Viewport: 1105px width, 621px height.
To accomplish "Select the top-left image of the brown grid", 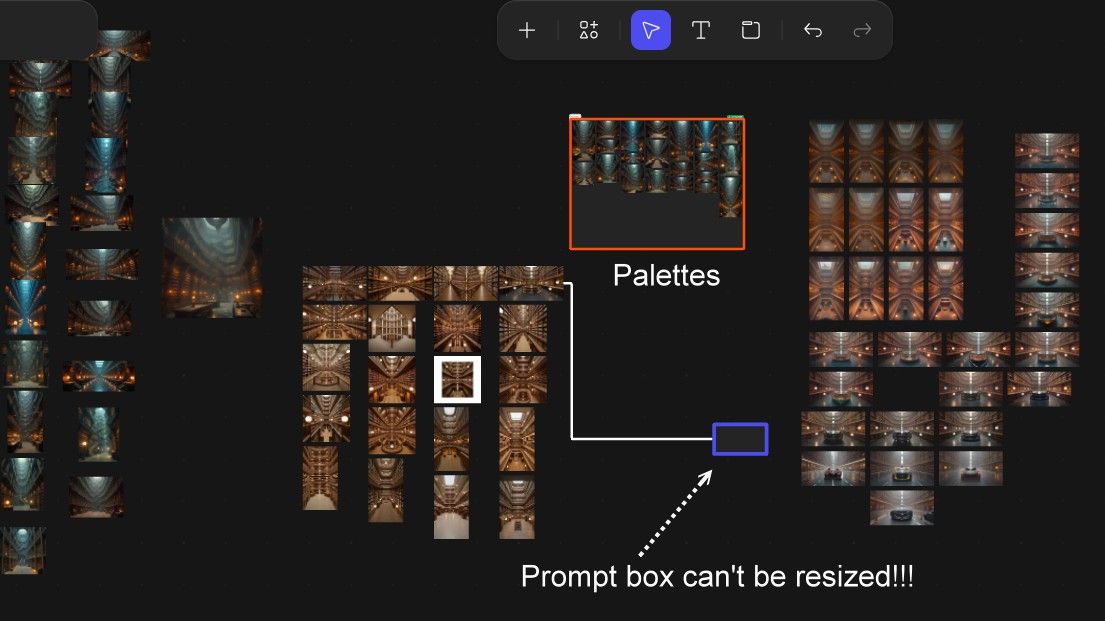I will 335,283.
